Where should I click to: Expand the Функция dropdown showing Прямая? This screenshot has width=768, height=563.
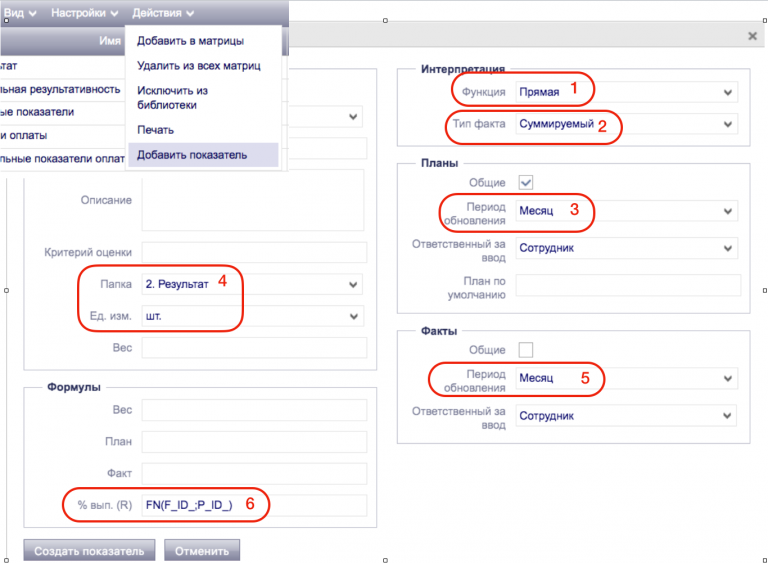pos(626,92)
